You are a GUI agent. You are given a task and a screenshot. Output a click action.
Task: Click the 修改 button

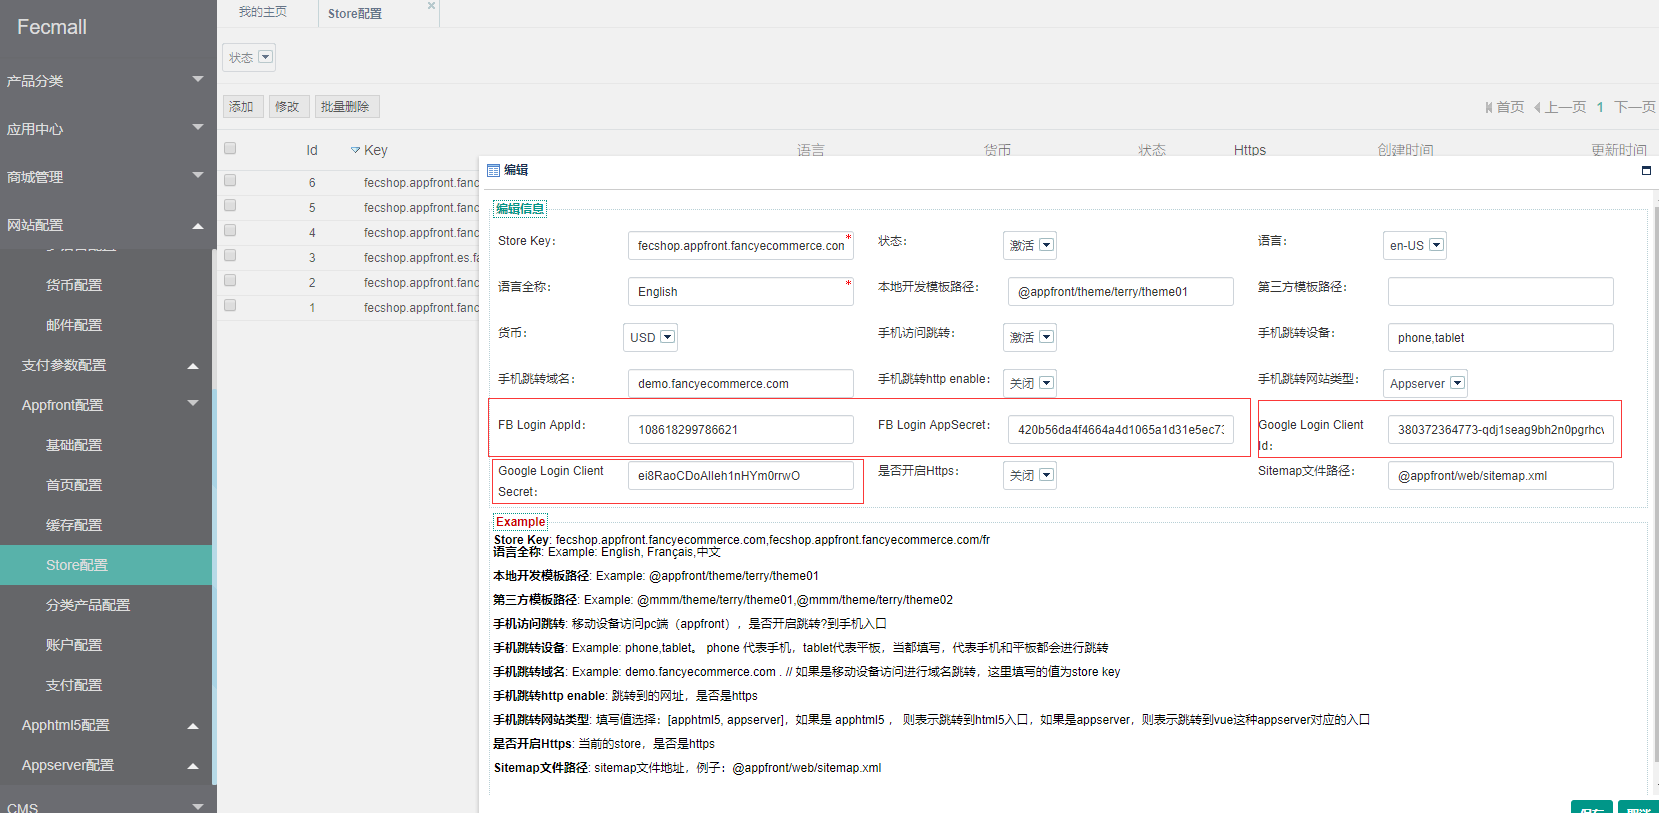[288, 106]
